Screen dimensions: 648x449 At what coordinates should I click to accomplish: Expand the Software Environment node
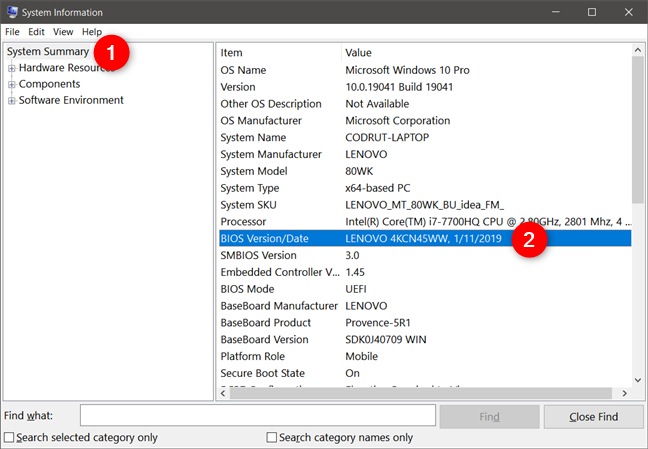click(x=12, y=100)
